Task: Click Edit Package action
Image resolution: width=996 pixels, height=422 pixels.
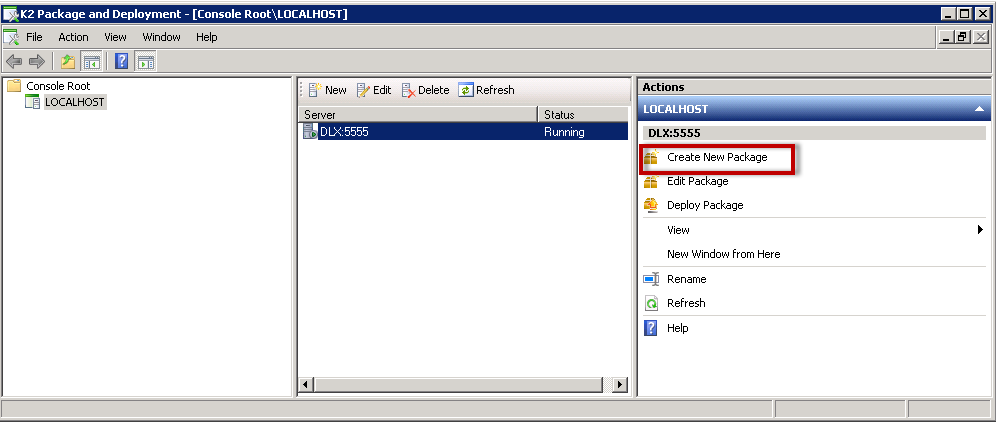Action: (x=697, y=181)
